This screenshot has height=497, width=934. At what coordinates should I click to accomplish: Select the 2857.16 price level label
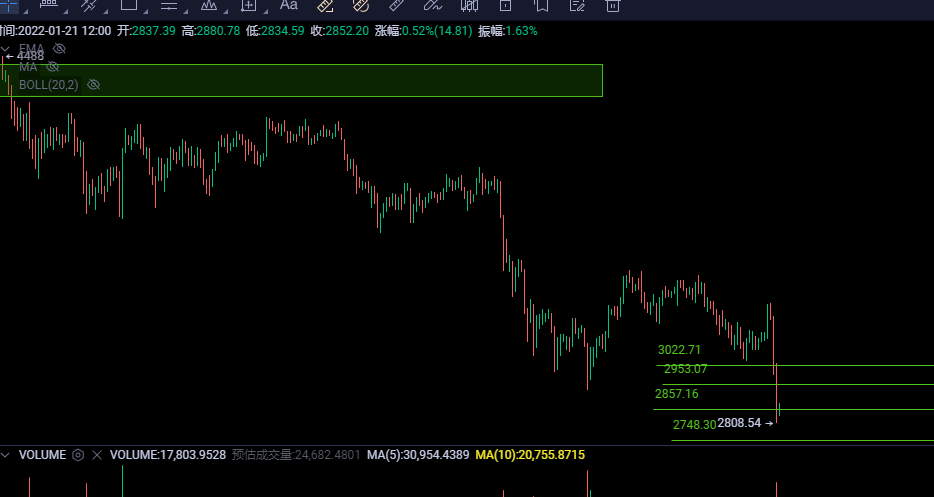point(677,394)
